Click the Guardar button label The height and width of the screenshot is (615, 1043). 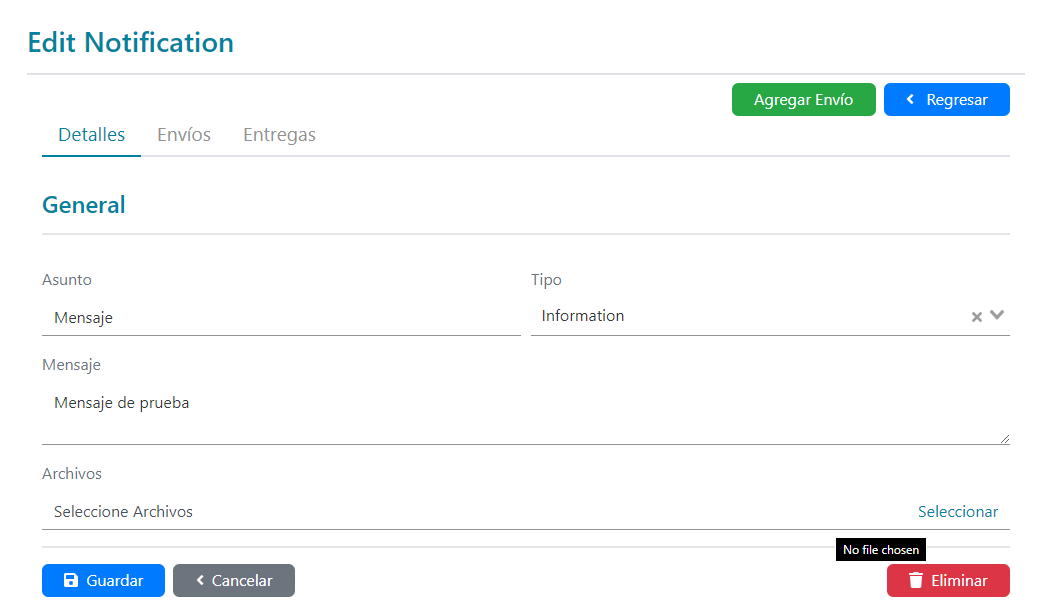[115, 581]
